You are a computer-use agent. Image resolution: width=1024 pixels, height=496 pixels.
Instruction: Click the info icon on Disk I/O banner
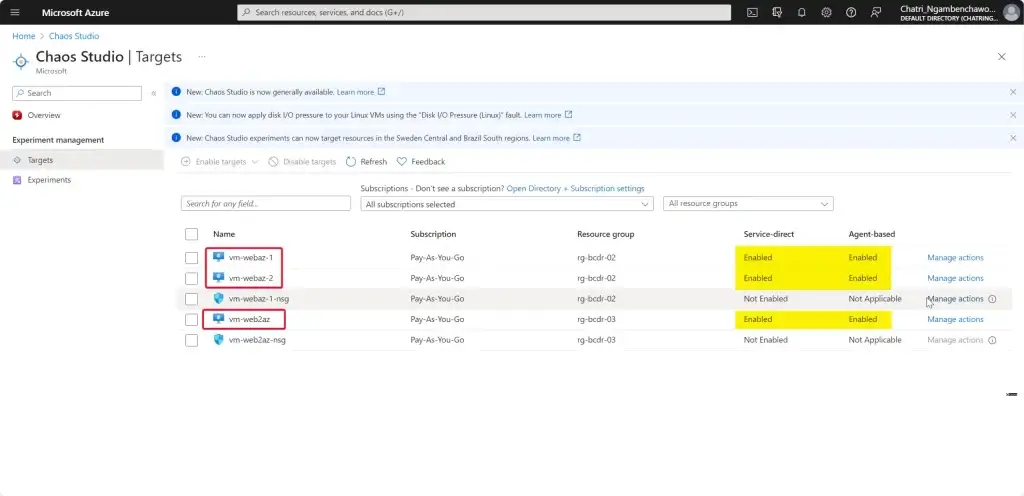coord(176,115)
